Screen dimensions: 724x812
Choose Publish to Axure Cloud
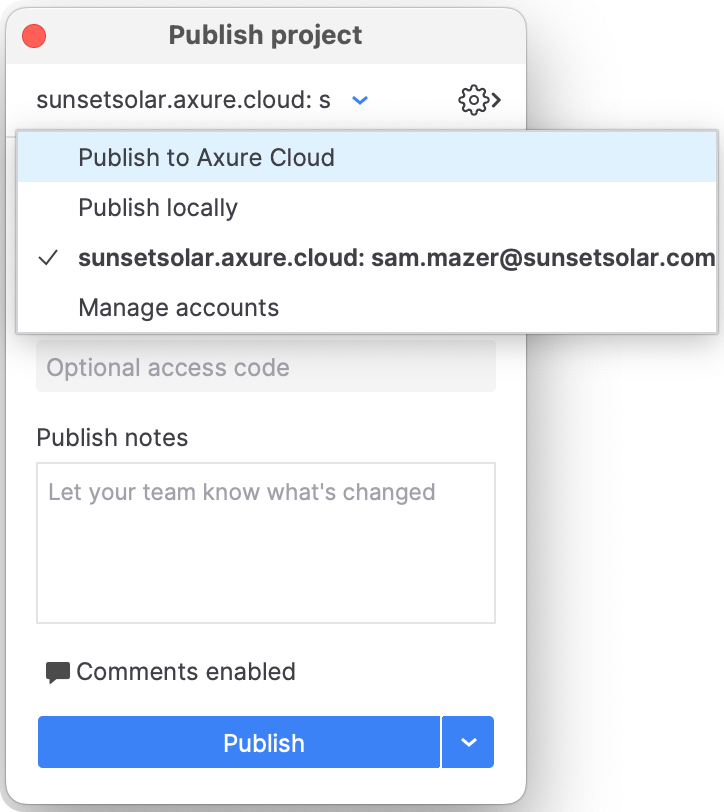tap(206, 157)
